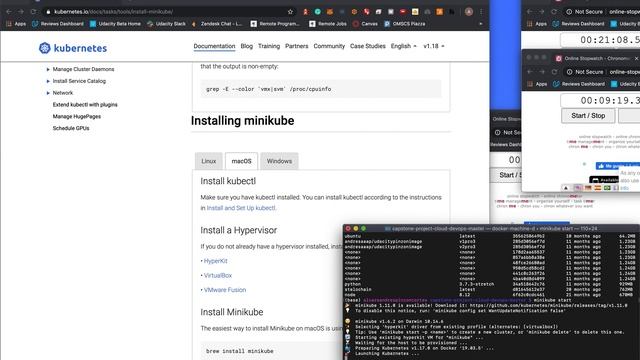The width and height of the screenshot is (640, 360).
Task: Expand Install Service Catalog in sidebar
Action: 48,81
